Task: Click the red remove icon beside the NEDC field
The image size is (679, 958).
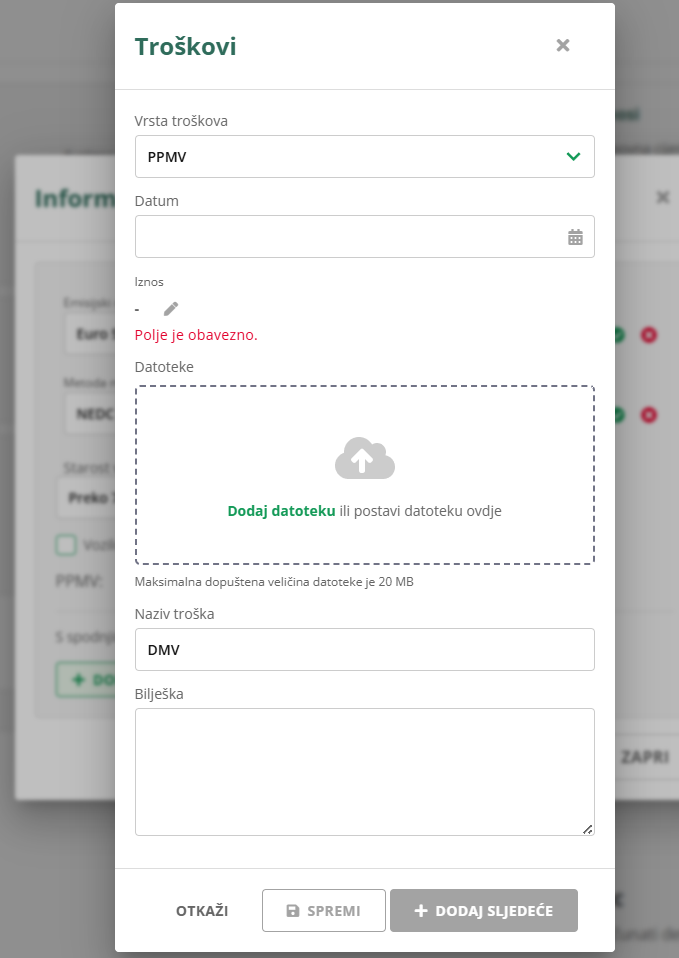Action: (648, 414)
